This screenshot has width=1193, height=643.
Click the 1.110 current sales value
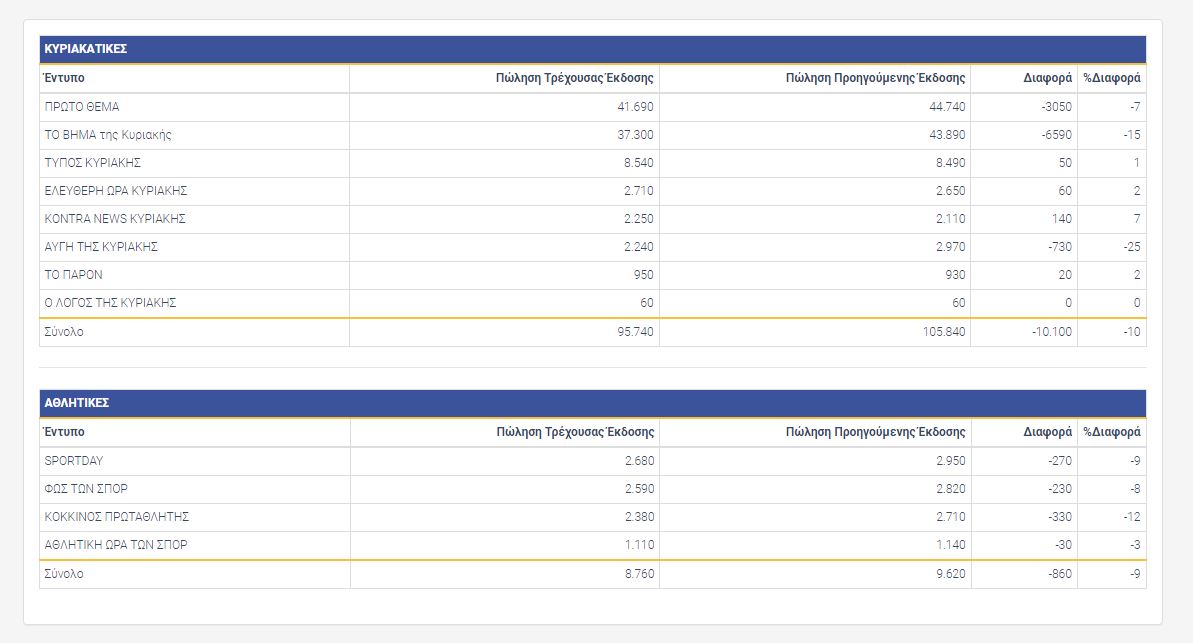[640, 545]
